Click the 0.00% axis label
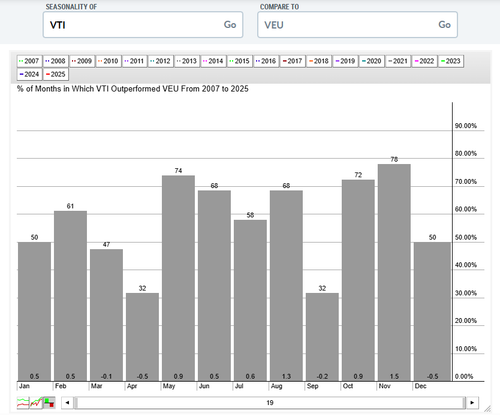This screenshot has width=500, height=415. [464, 377]
